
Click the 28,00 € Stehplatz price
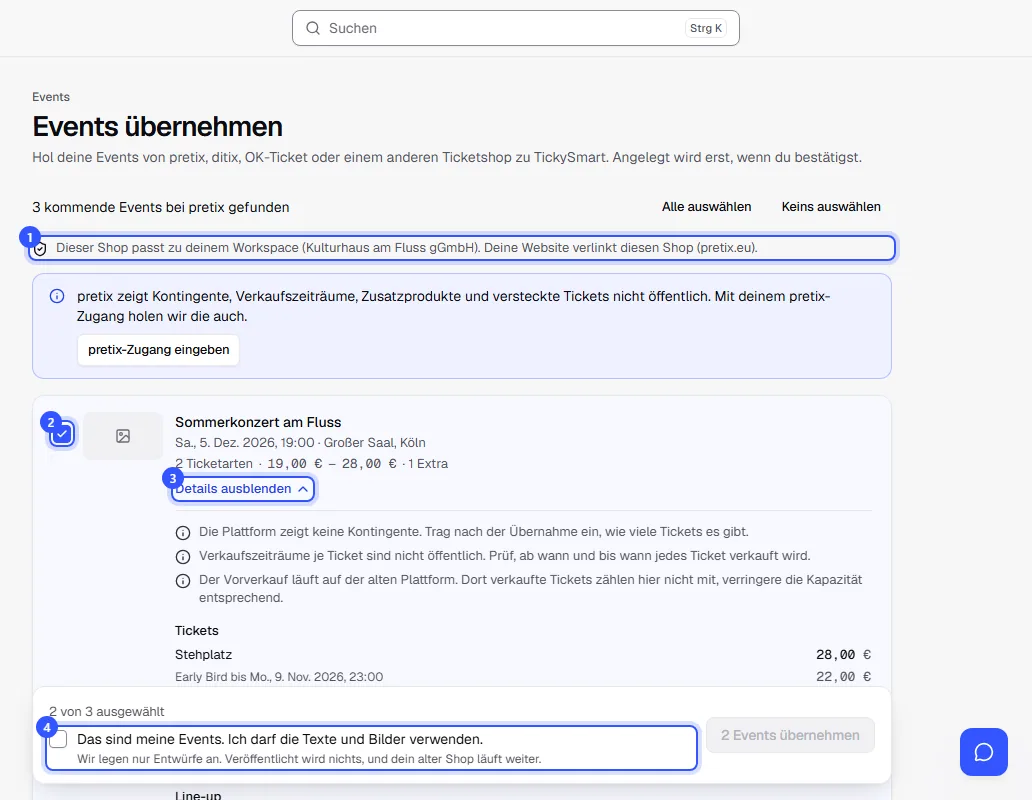point(843,655)
